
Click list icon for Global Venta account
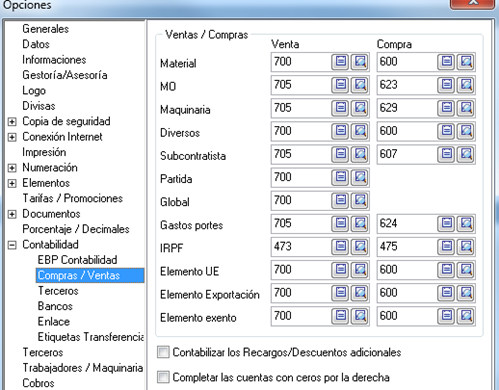[x=340, y=200]
